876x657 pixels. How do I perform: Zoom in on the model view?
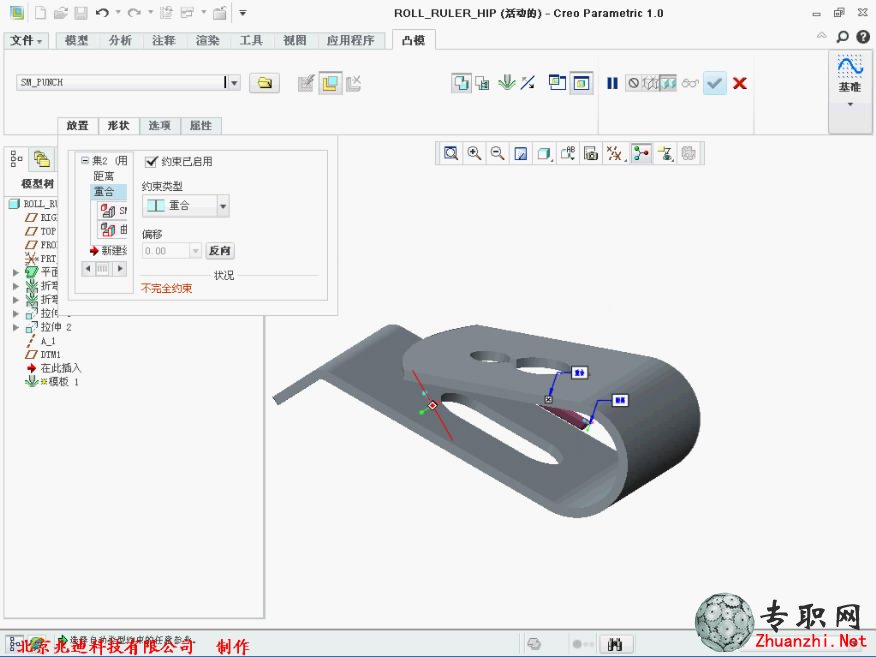coord(474,153)
